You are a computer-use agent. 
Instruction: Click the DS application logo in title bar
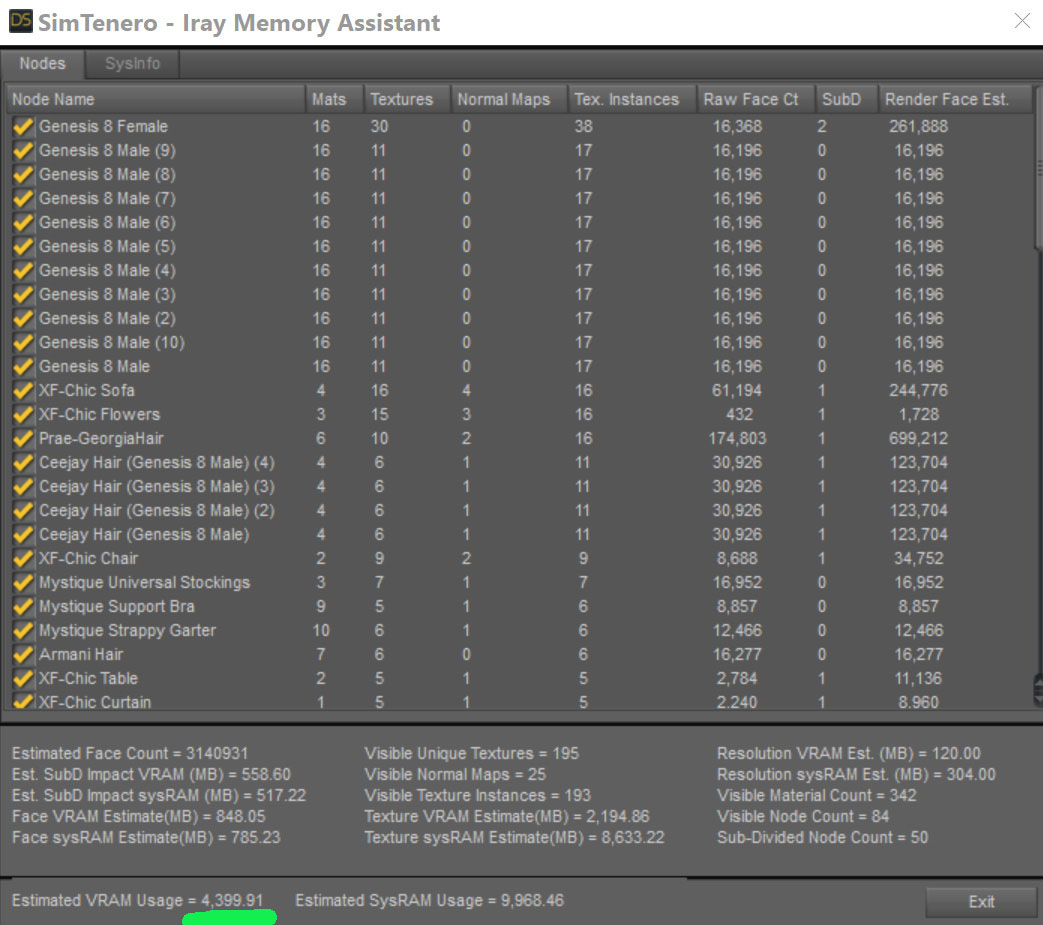pyautogui.click(x=20, y=21)
